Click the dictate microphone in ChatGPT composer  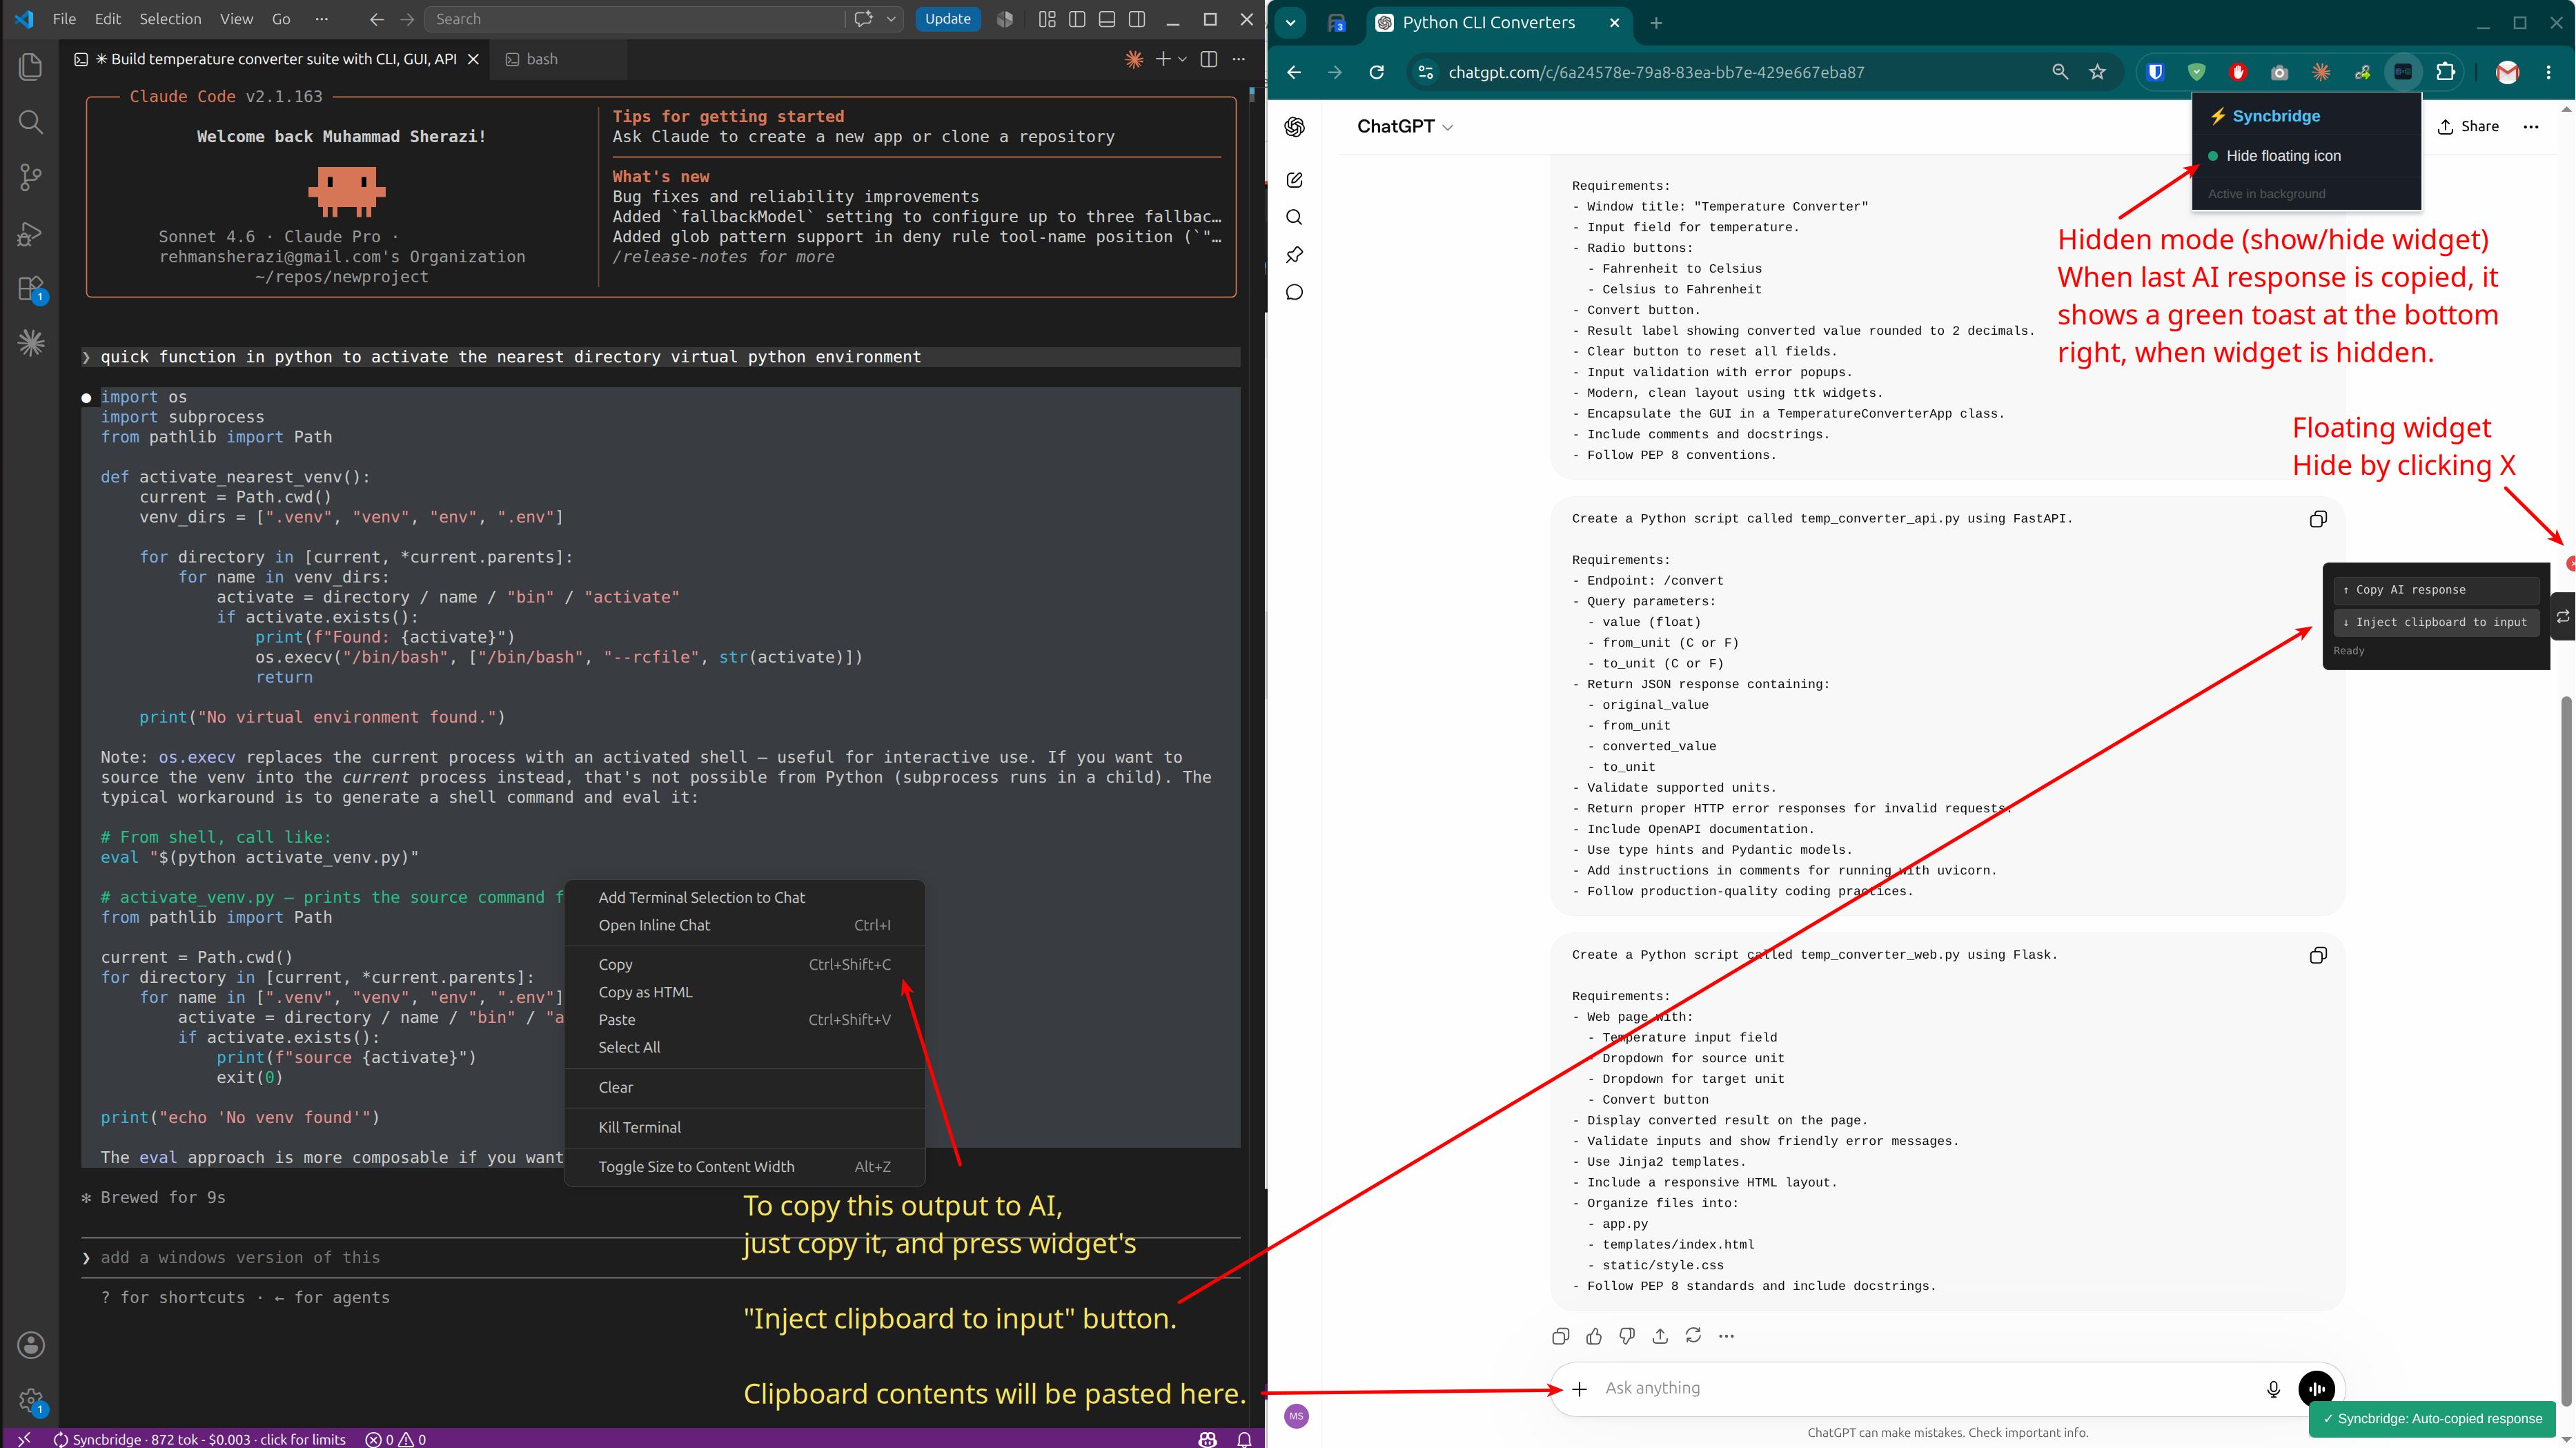[2273, 1388]
